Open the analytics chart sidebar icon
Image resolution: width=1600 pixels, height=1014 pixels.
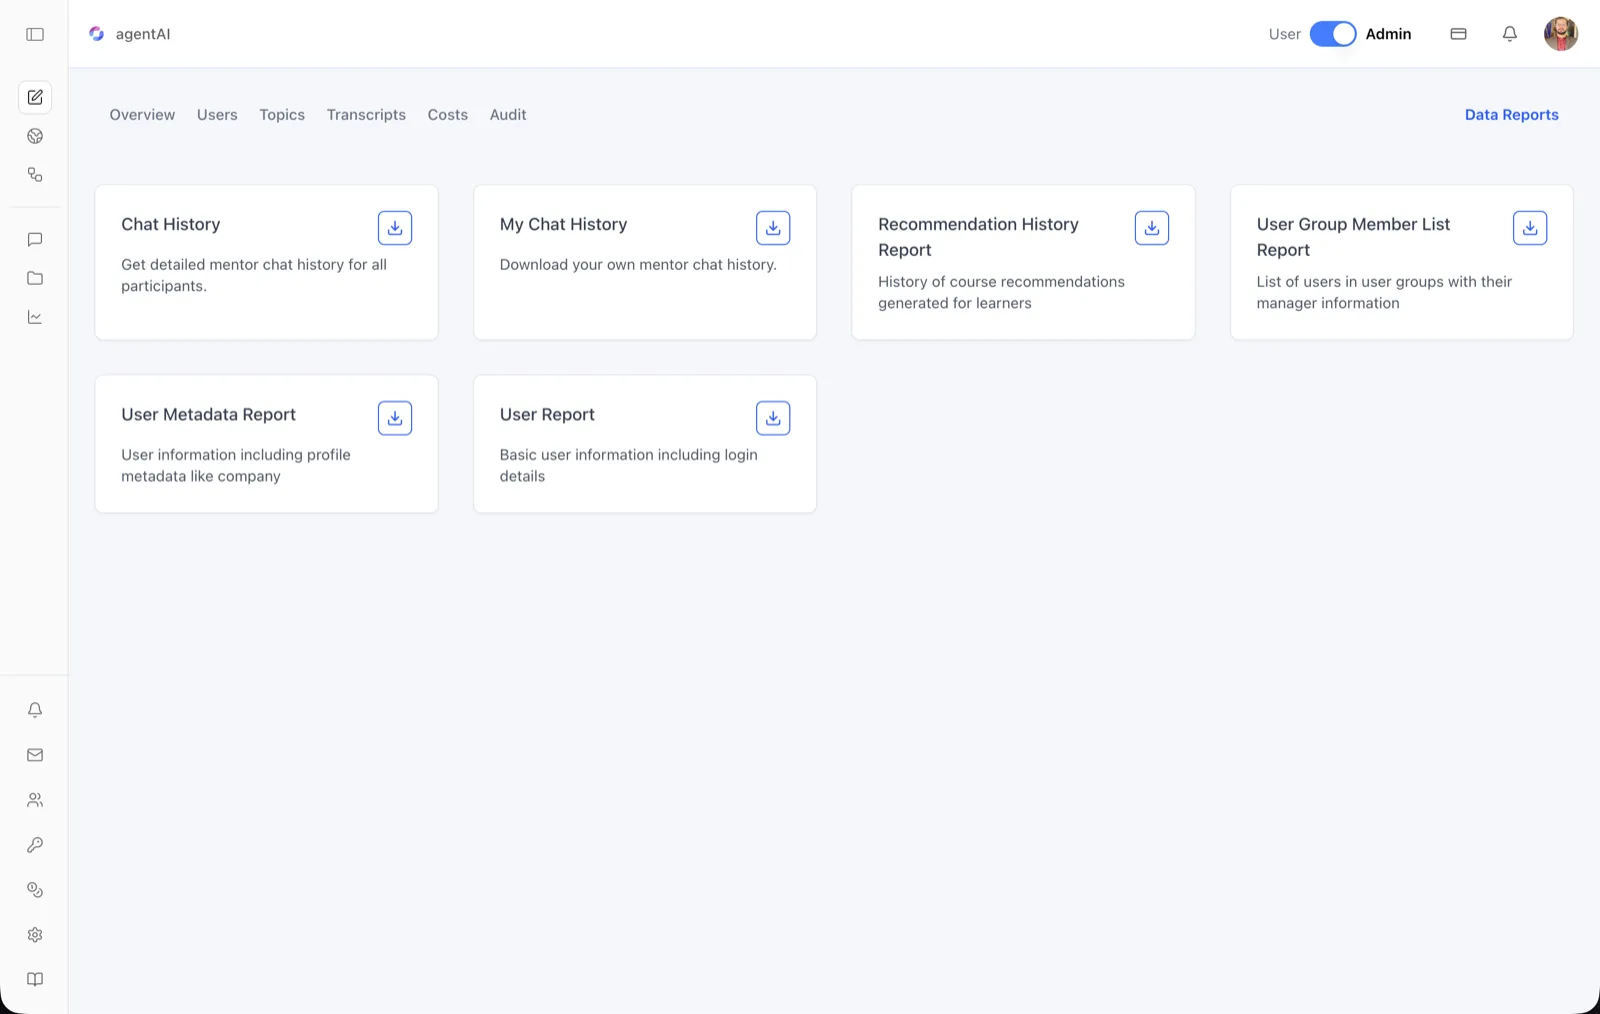[35, 317]
